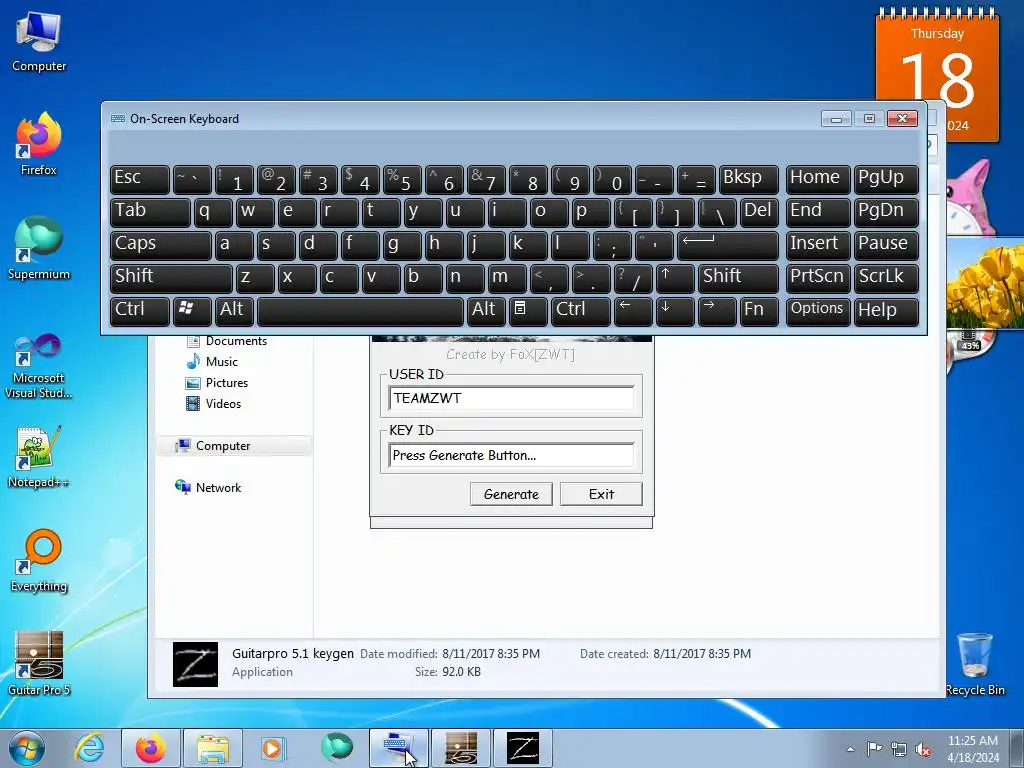Click the Del key
Screen dimensions: 1024x768
[759, 213]
